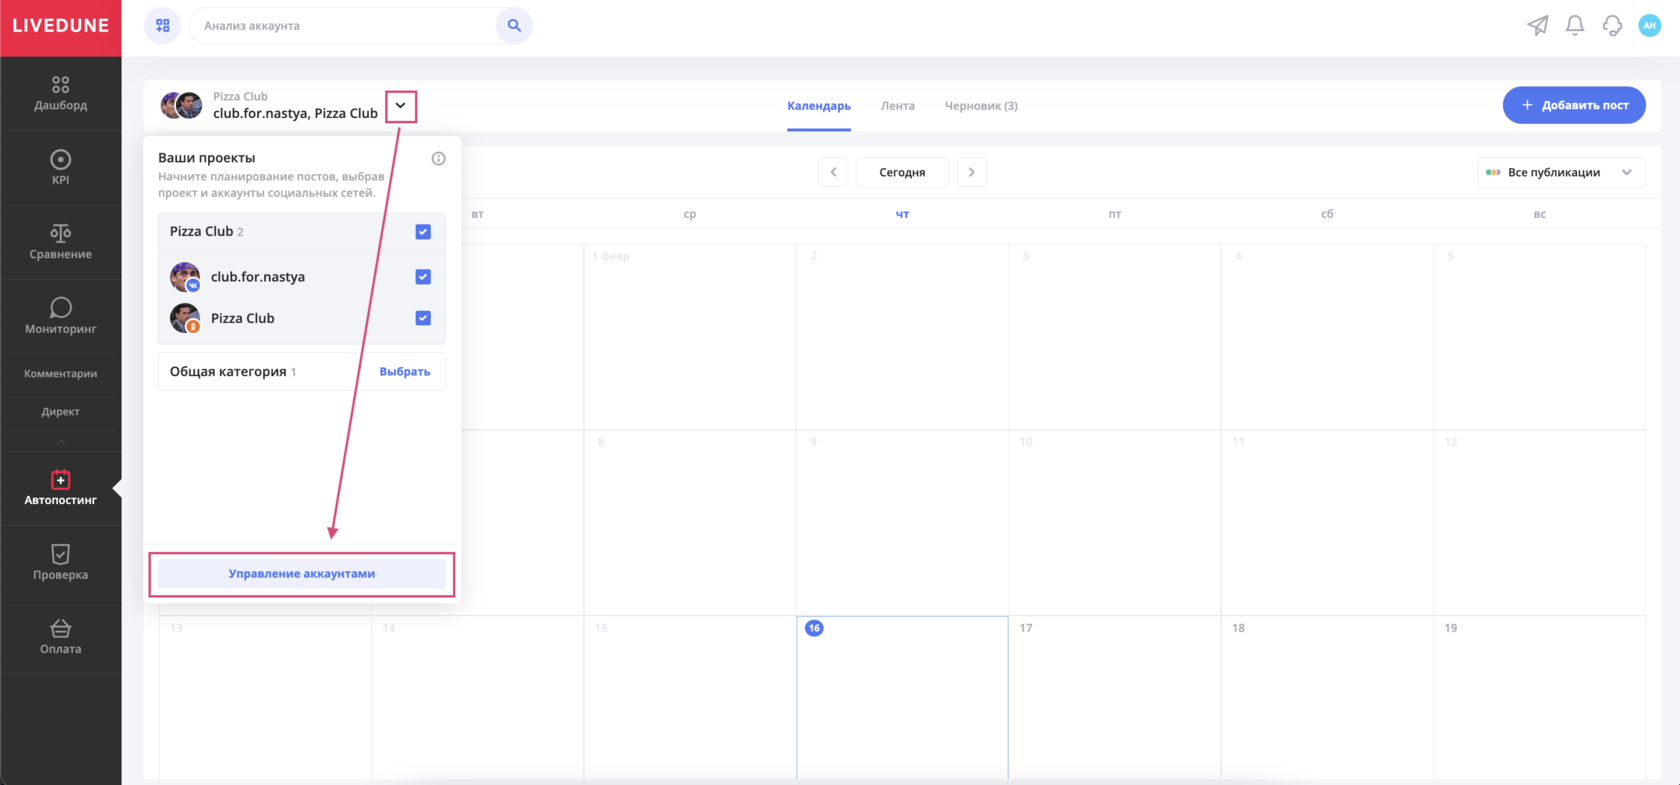The height and width of the screenshot is (785, 1680).
Task: Click the notifications bell icon
Action: (x=1575, y=26)
